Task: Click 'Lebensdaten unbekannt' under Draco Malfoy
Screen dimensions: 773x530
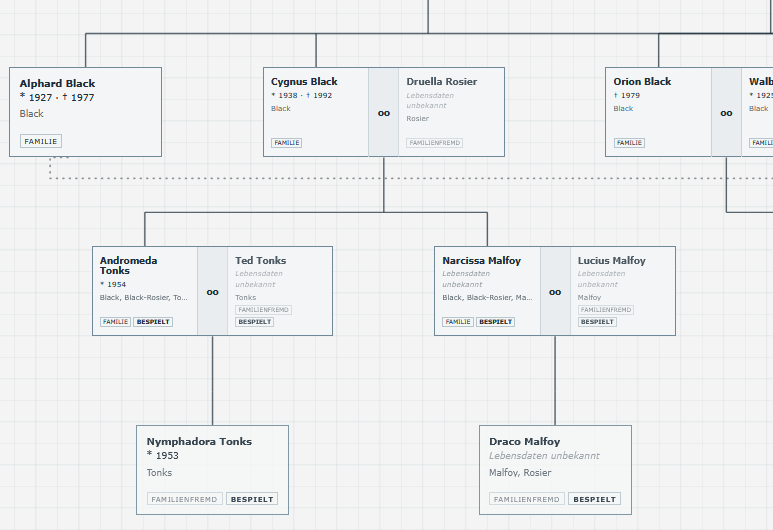Action: (x=544, y=456)
